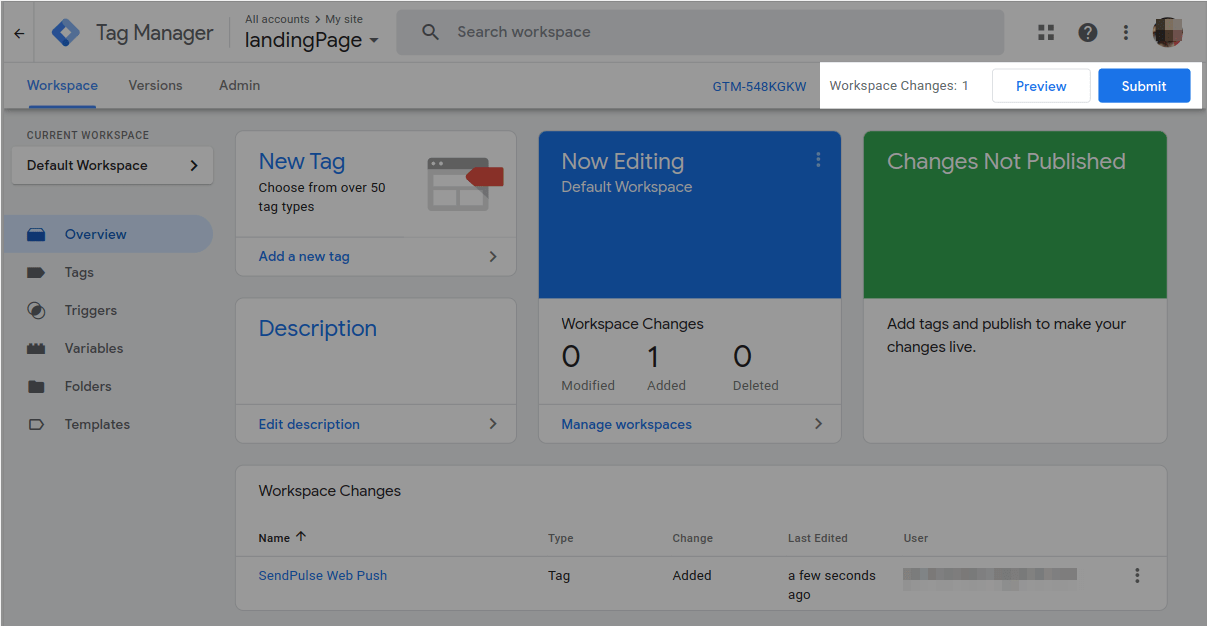The image size is (1207, 626).
Task: Click the Folders icon in sidebar
Action: tap(36, 387)
